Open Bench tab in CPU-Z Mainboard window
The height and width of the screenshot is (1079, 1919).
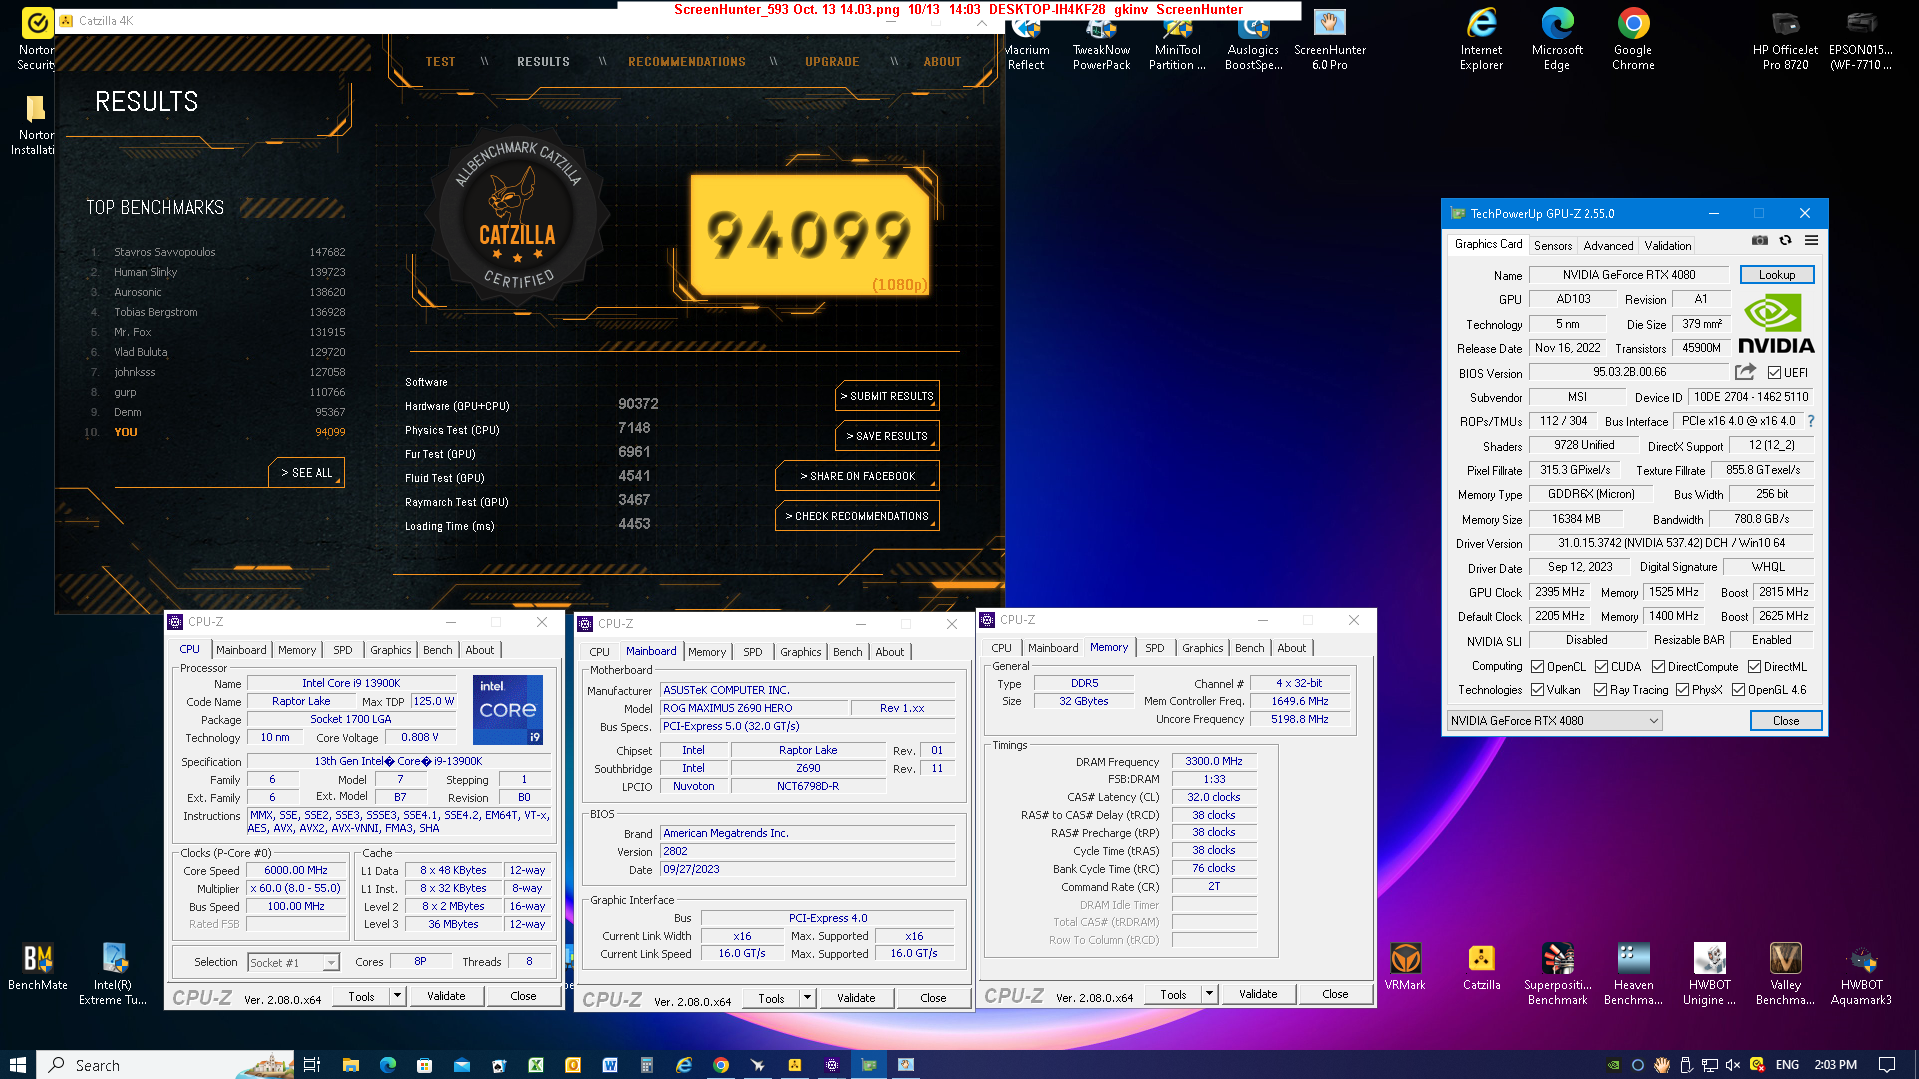(x=847, y=652)
